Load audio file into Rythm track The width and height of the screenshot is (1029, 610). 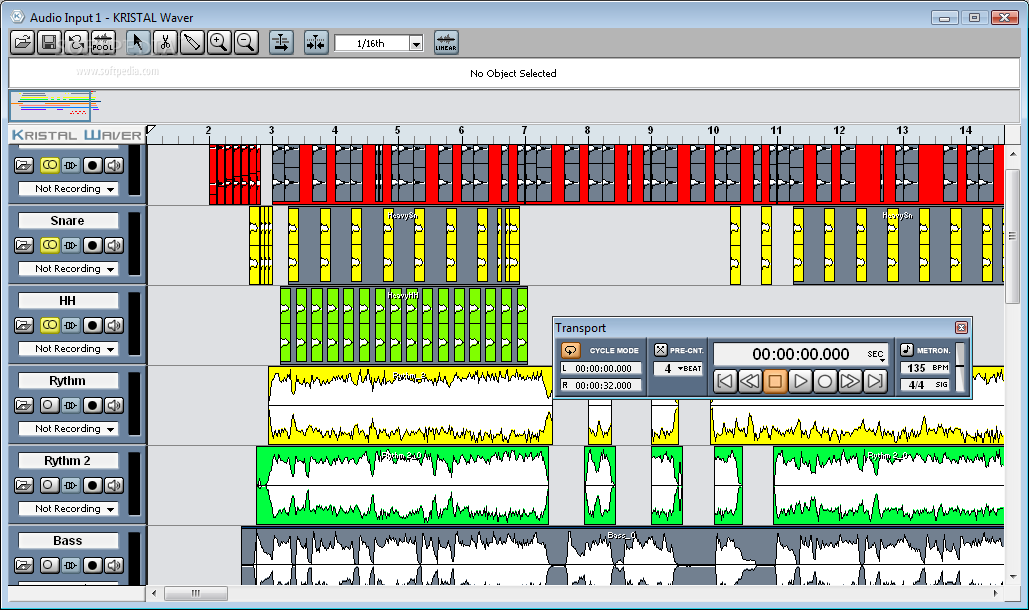point(24,405)
